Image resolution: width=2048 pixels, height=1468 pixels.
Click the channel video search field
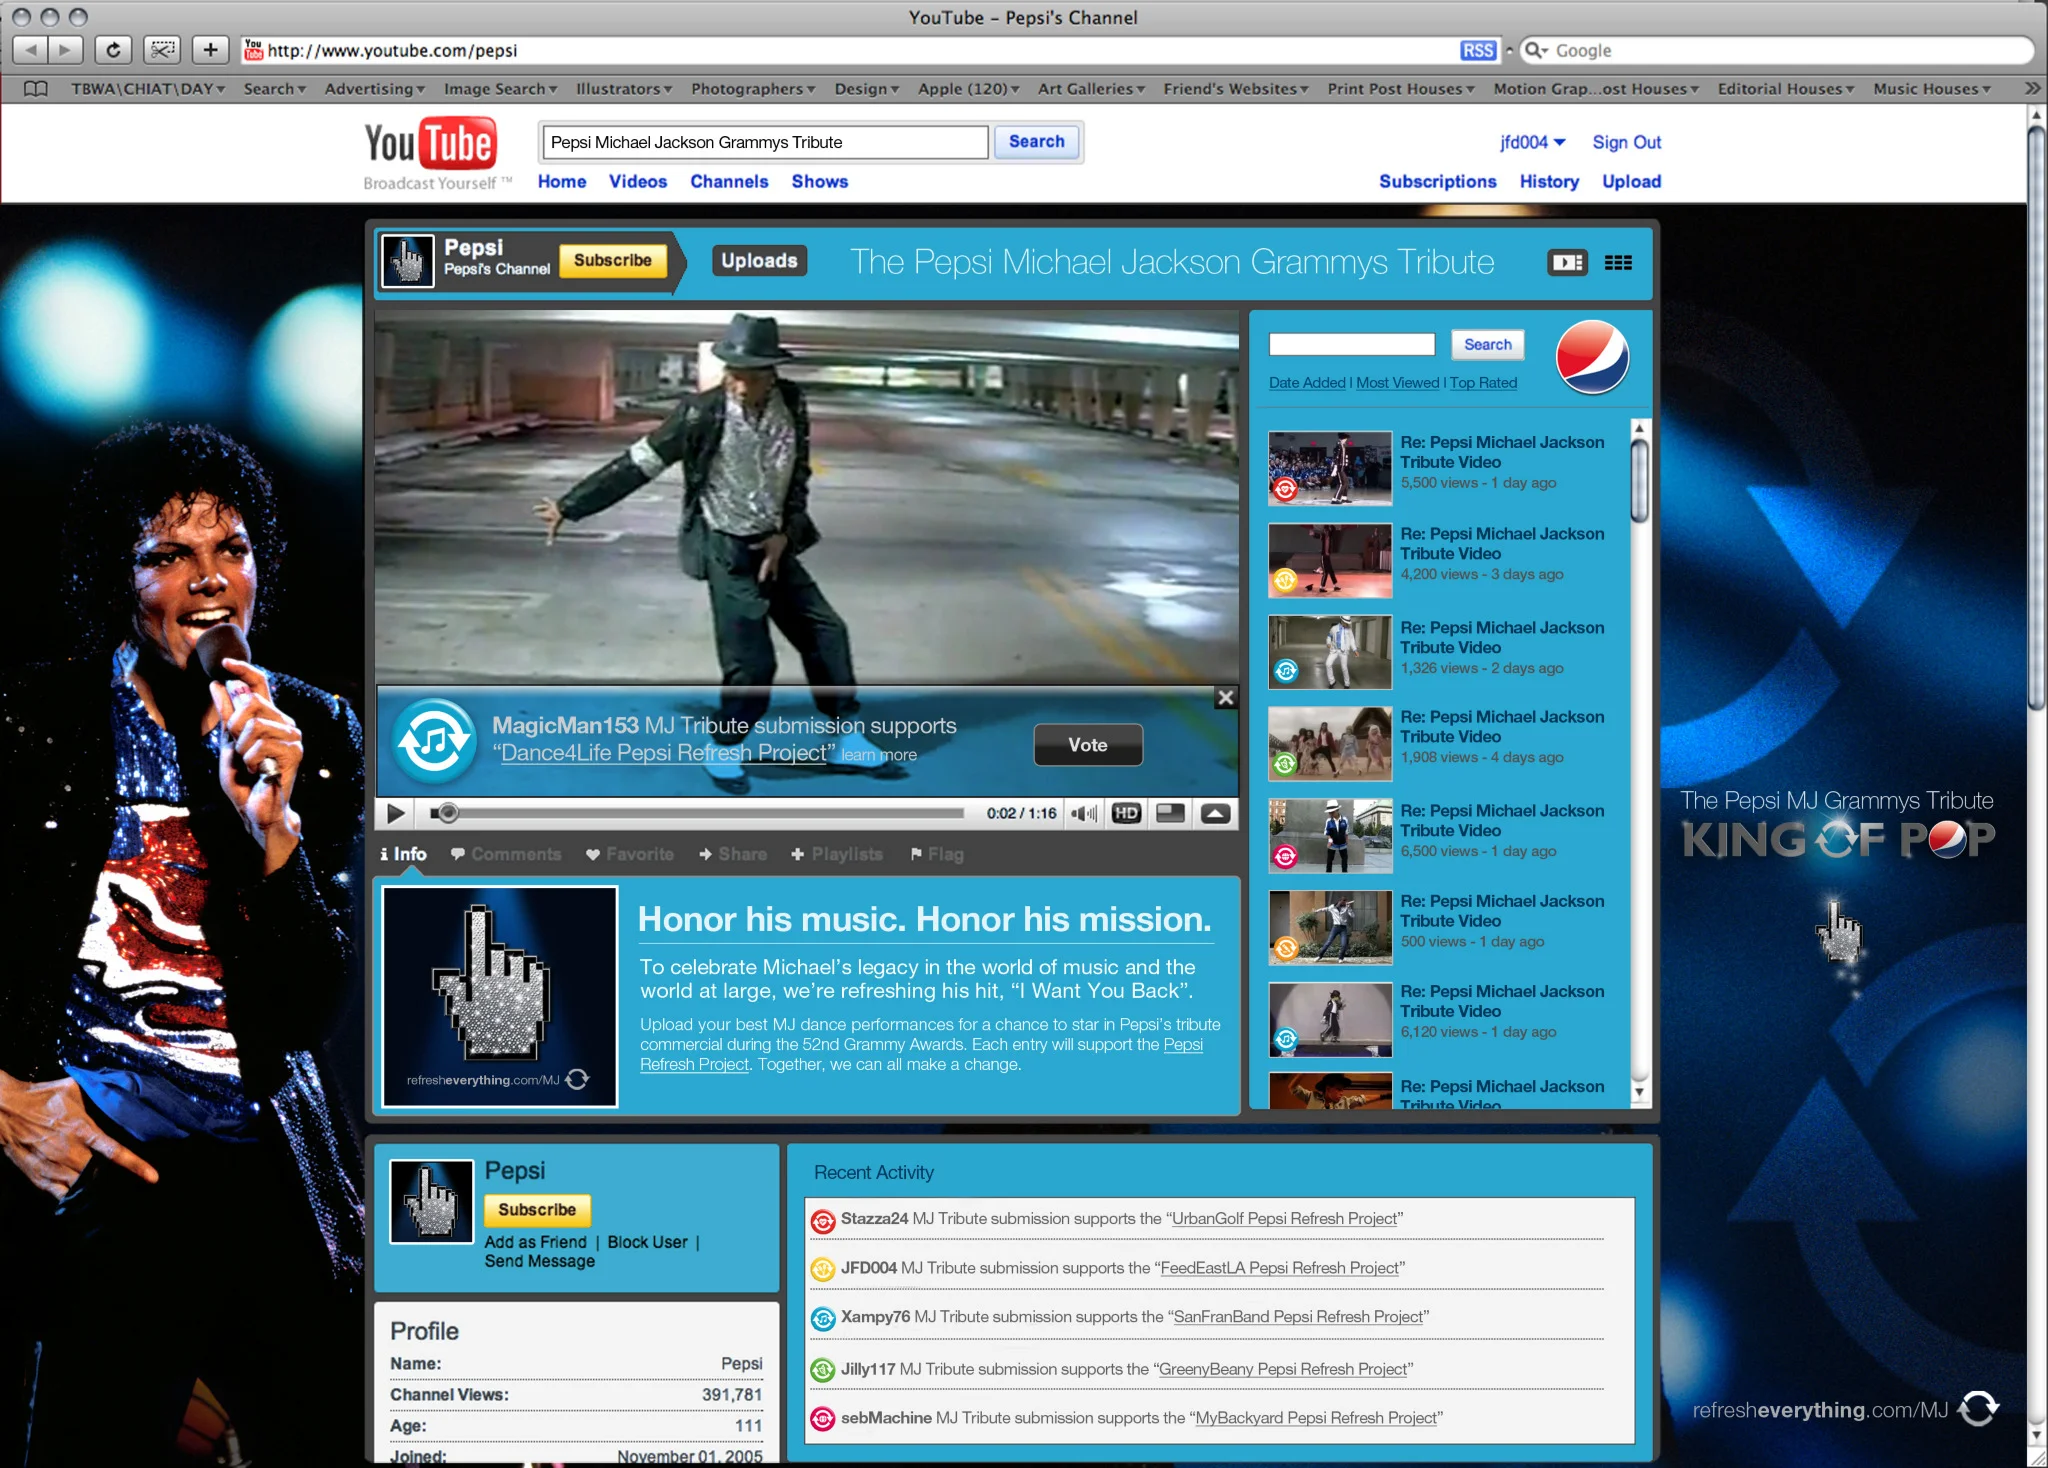click(1352, 345)
